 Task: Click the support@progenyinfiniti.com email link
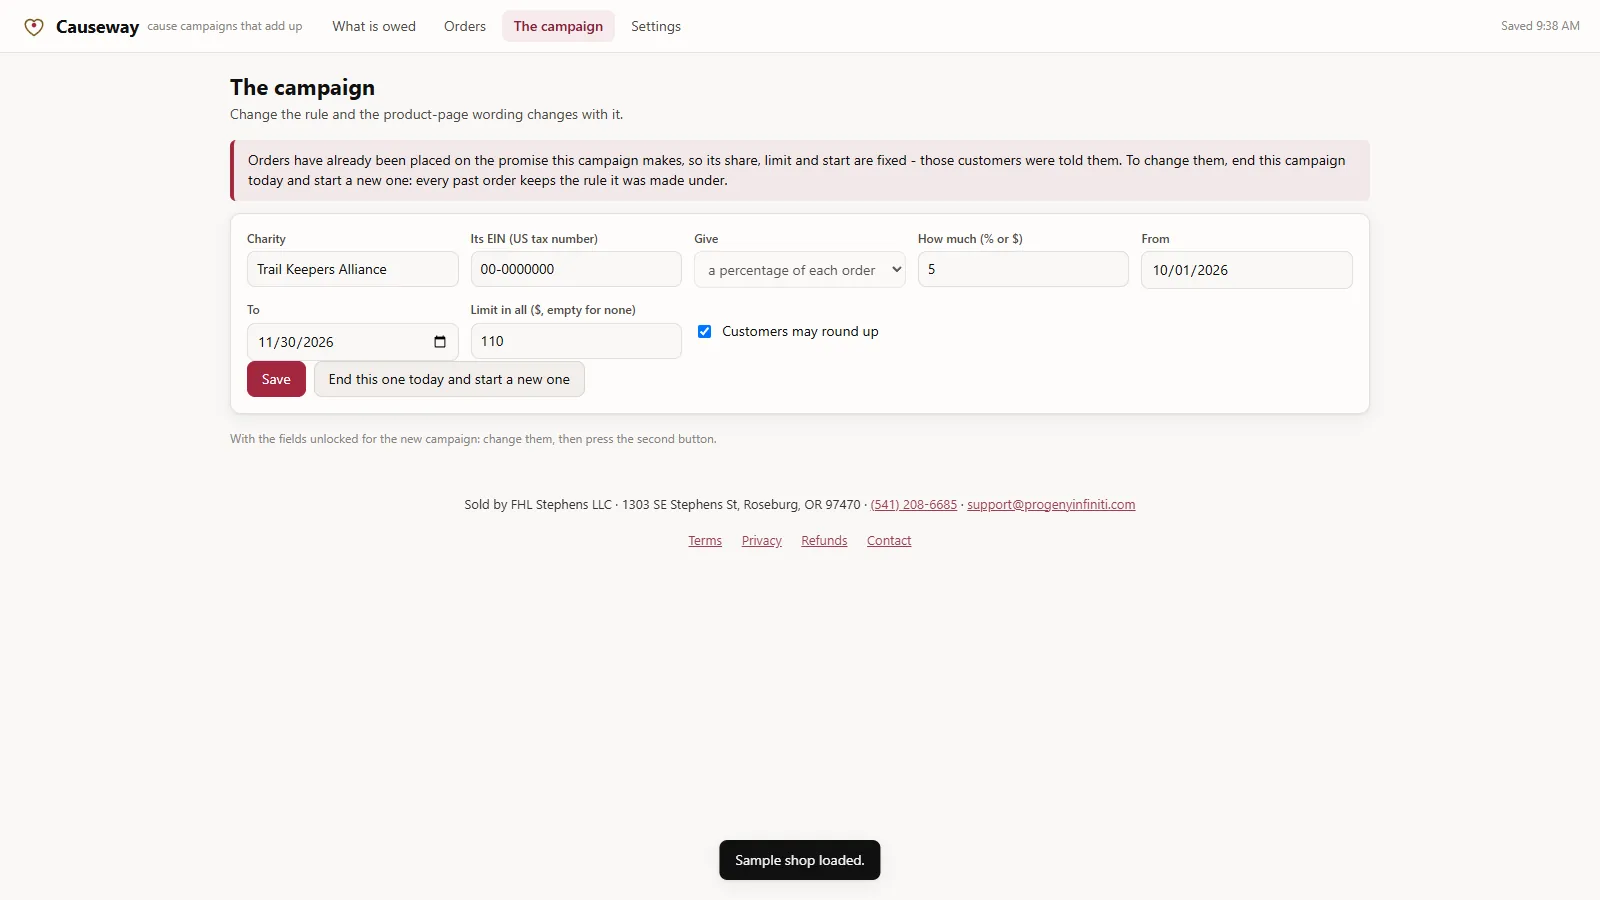pyautogui.click(x=1051, y=505)
